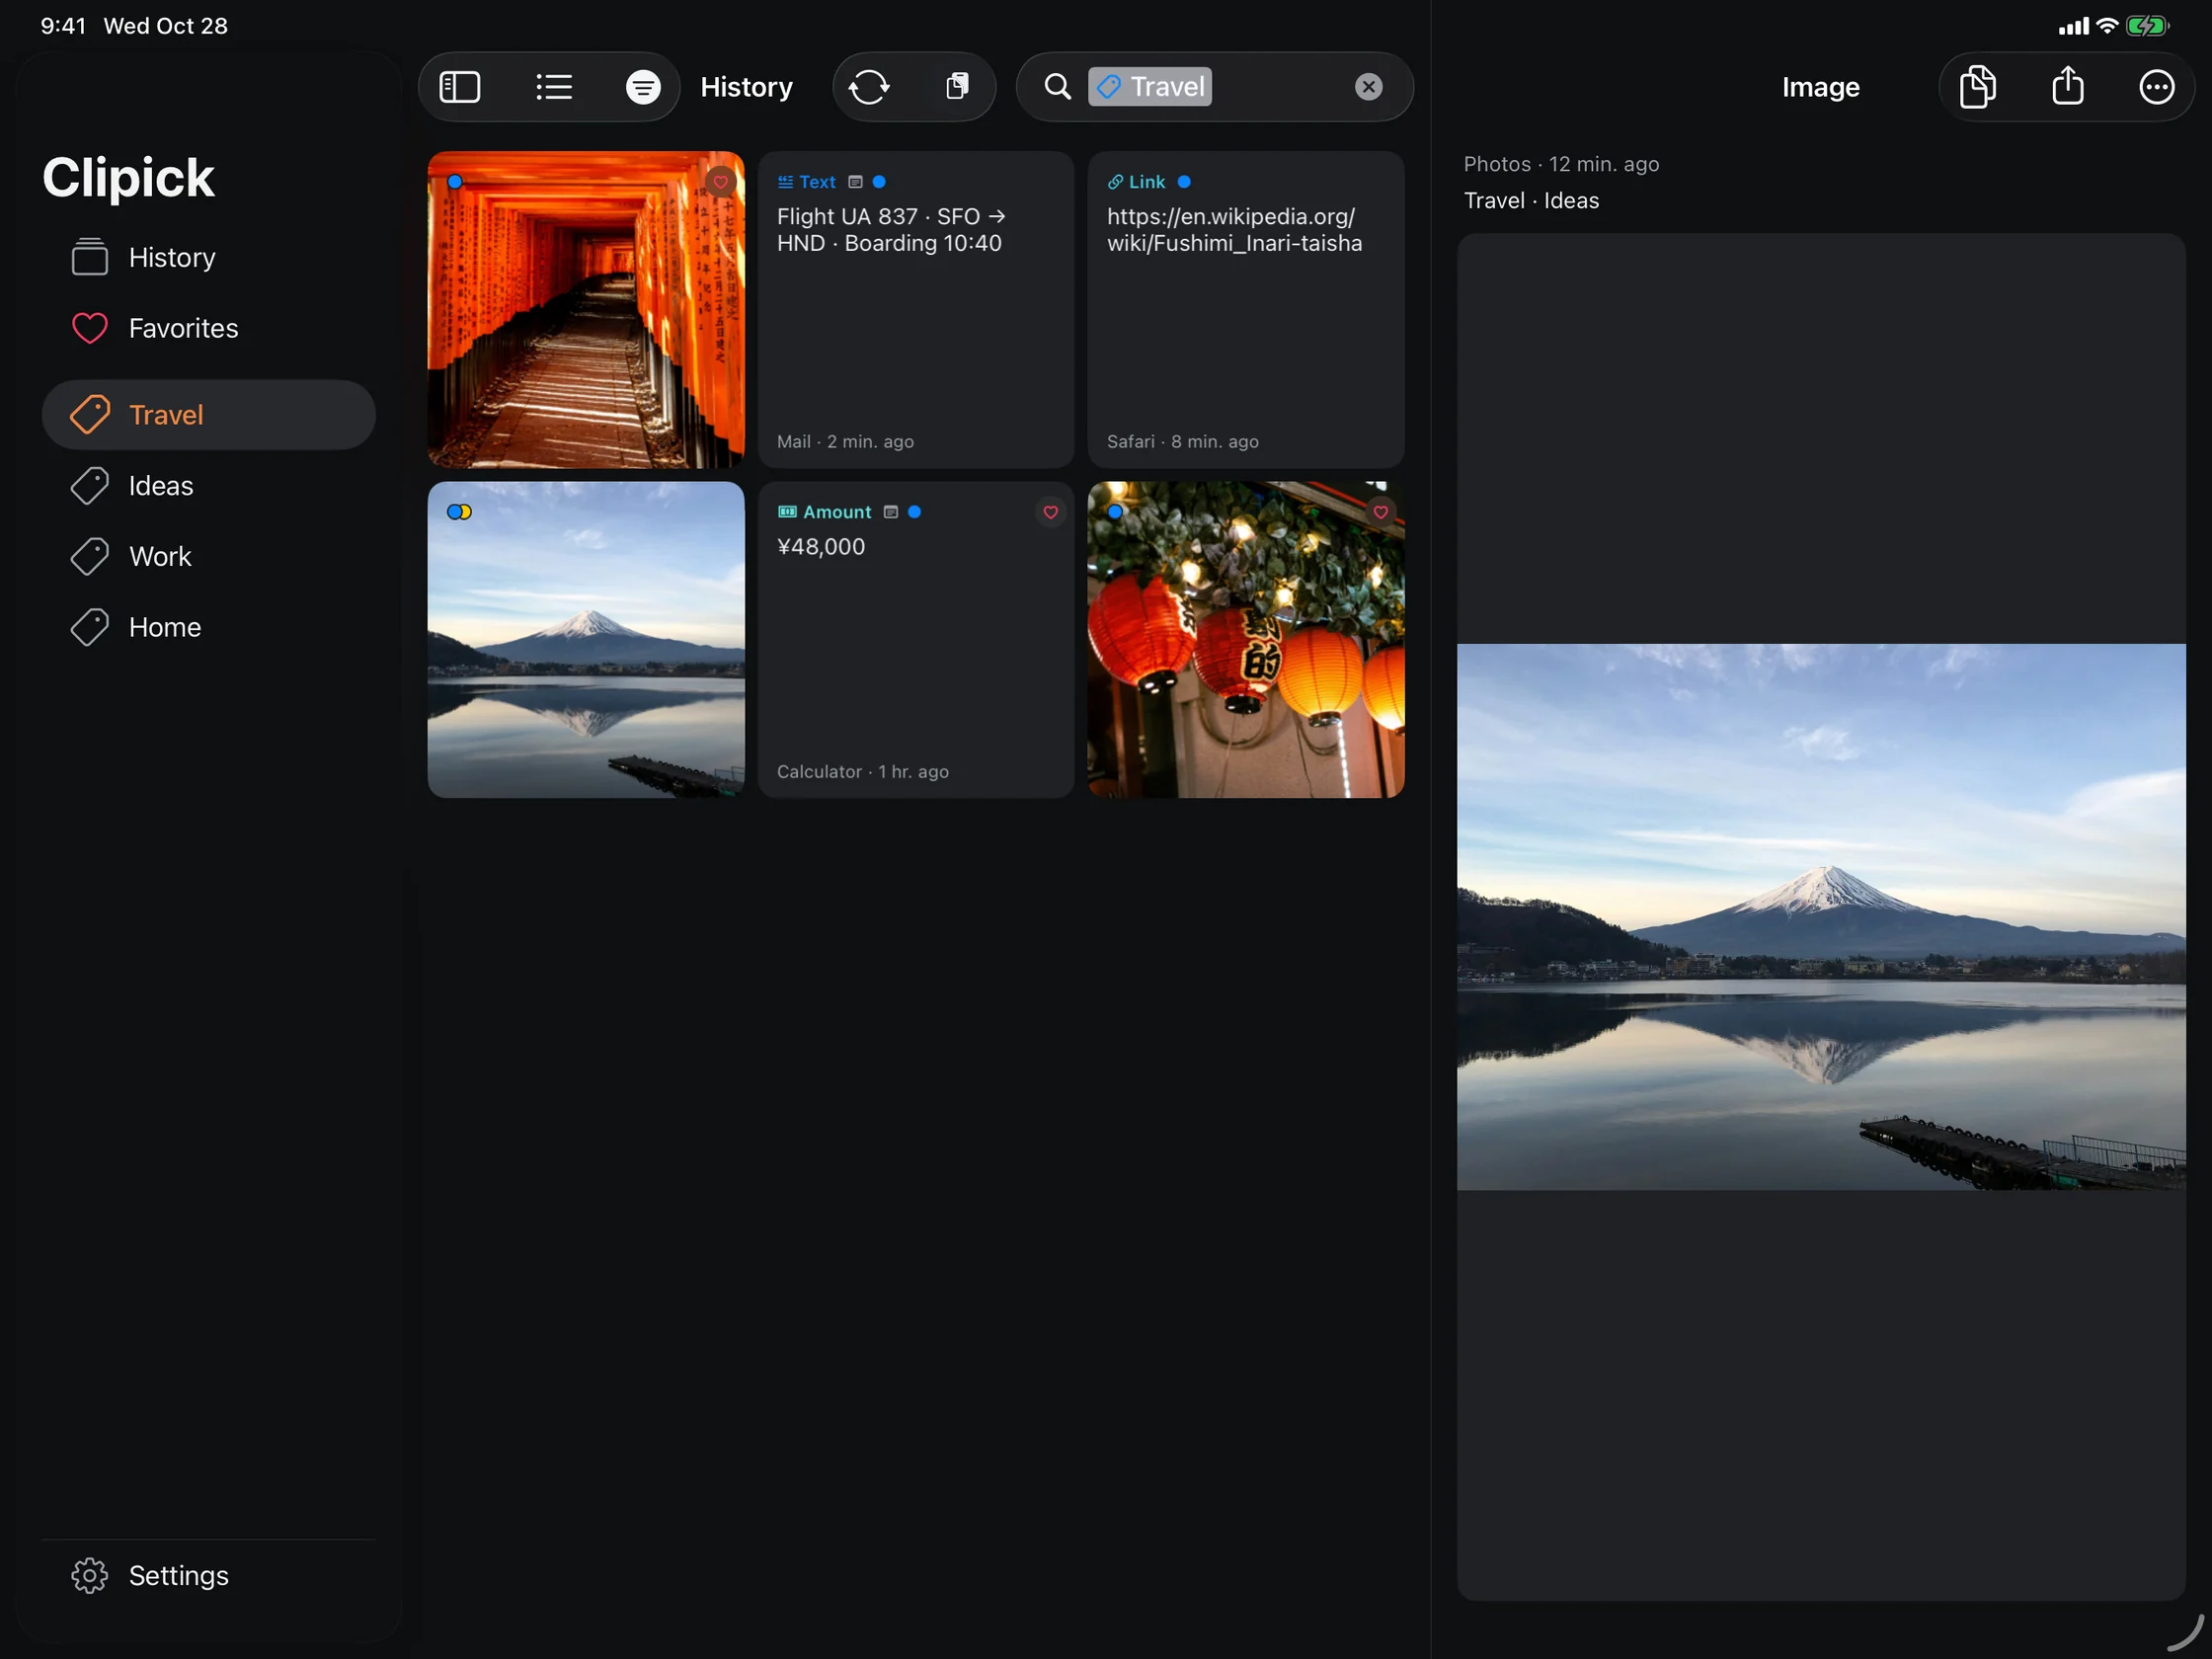The width and height of the screenshot is (2212, 1659).
Task: Open Settings at sidebar bottom
Action: pos(208,1575)
